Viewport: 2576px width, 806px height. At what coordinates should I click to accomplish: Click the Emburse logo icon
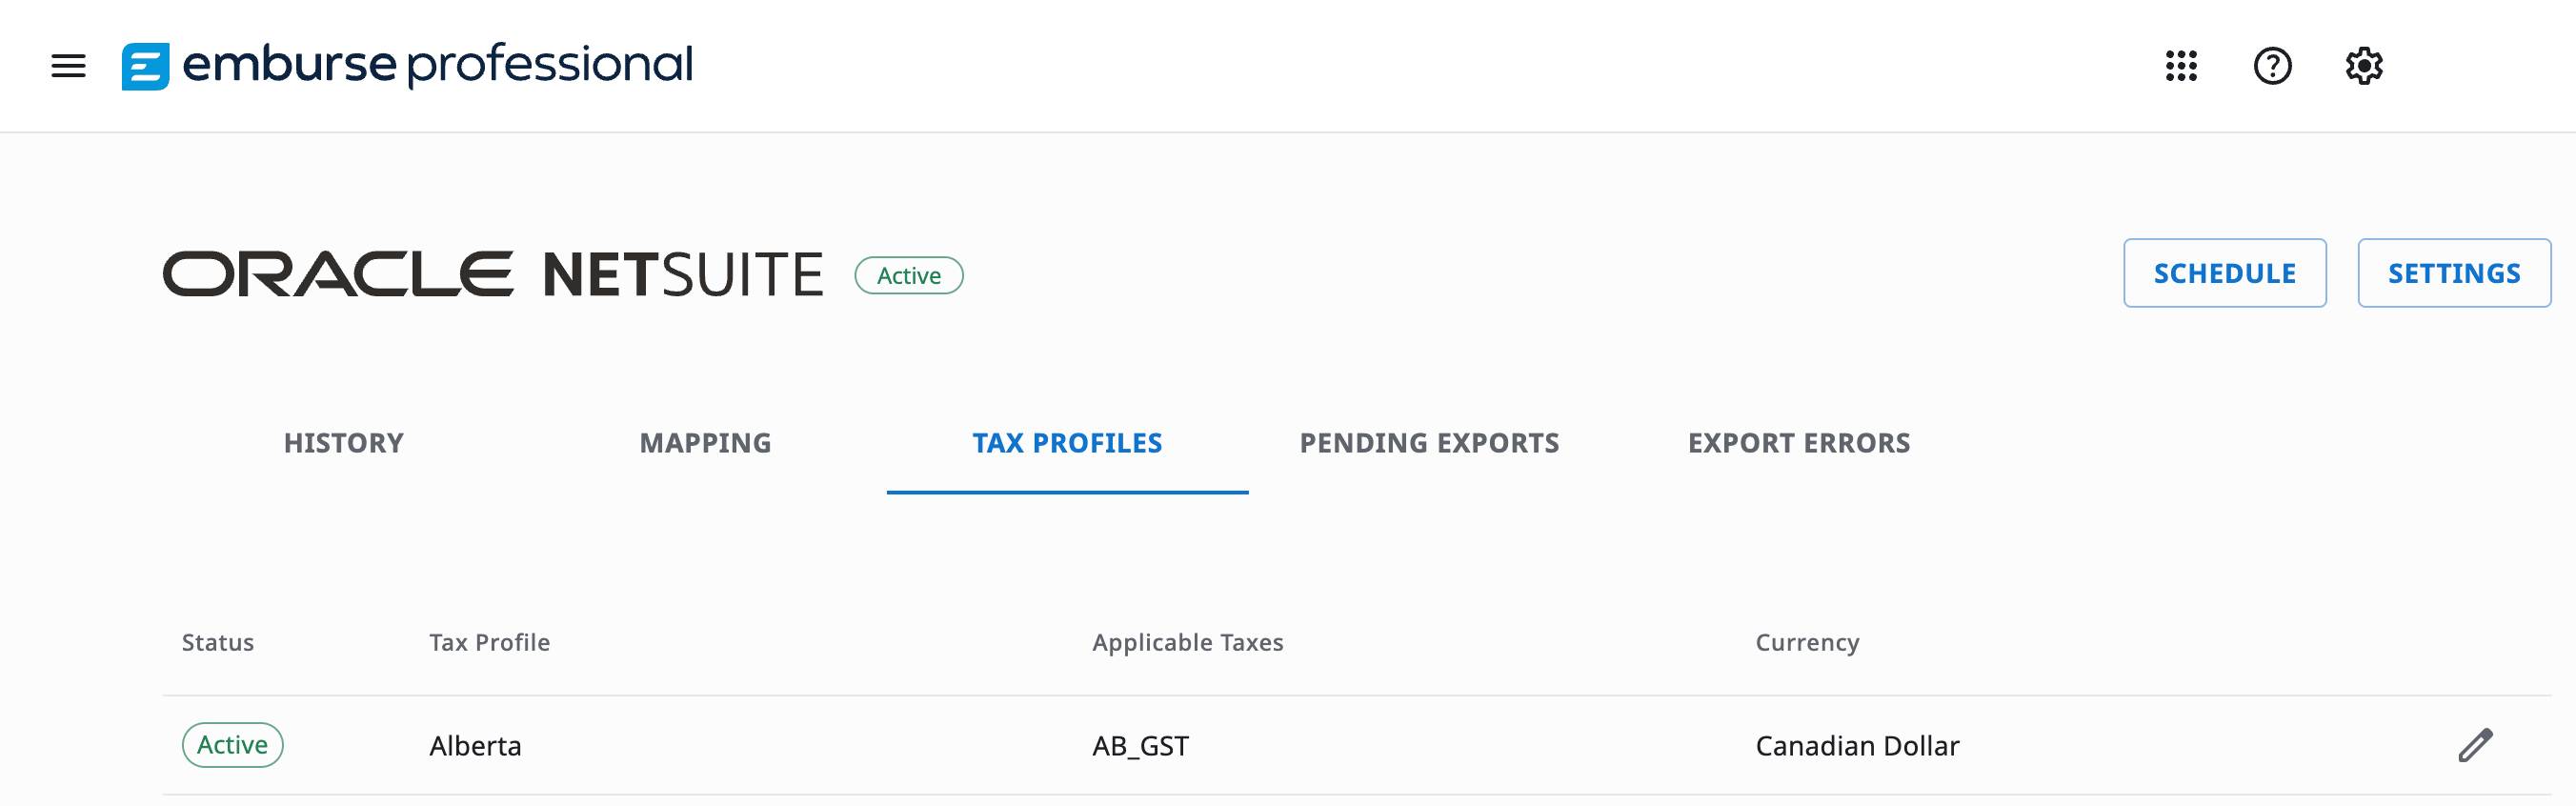click(145, 66)
